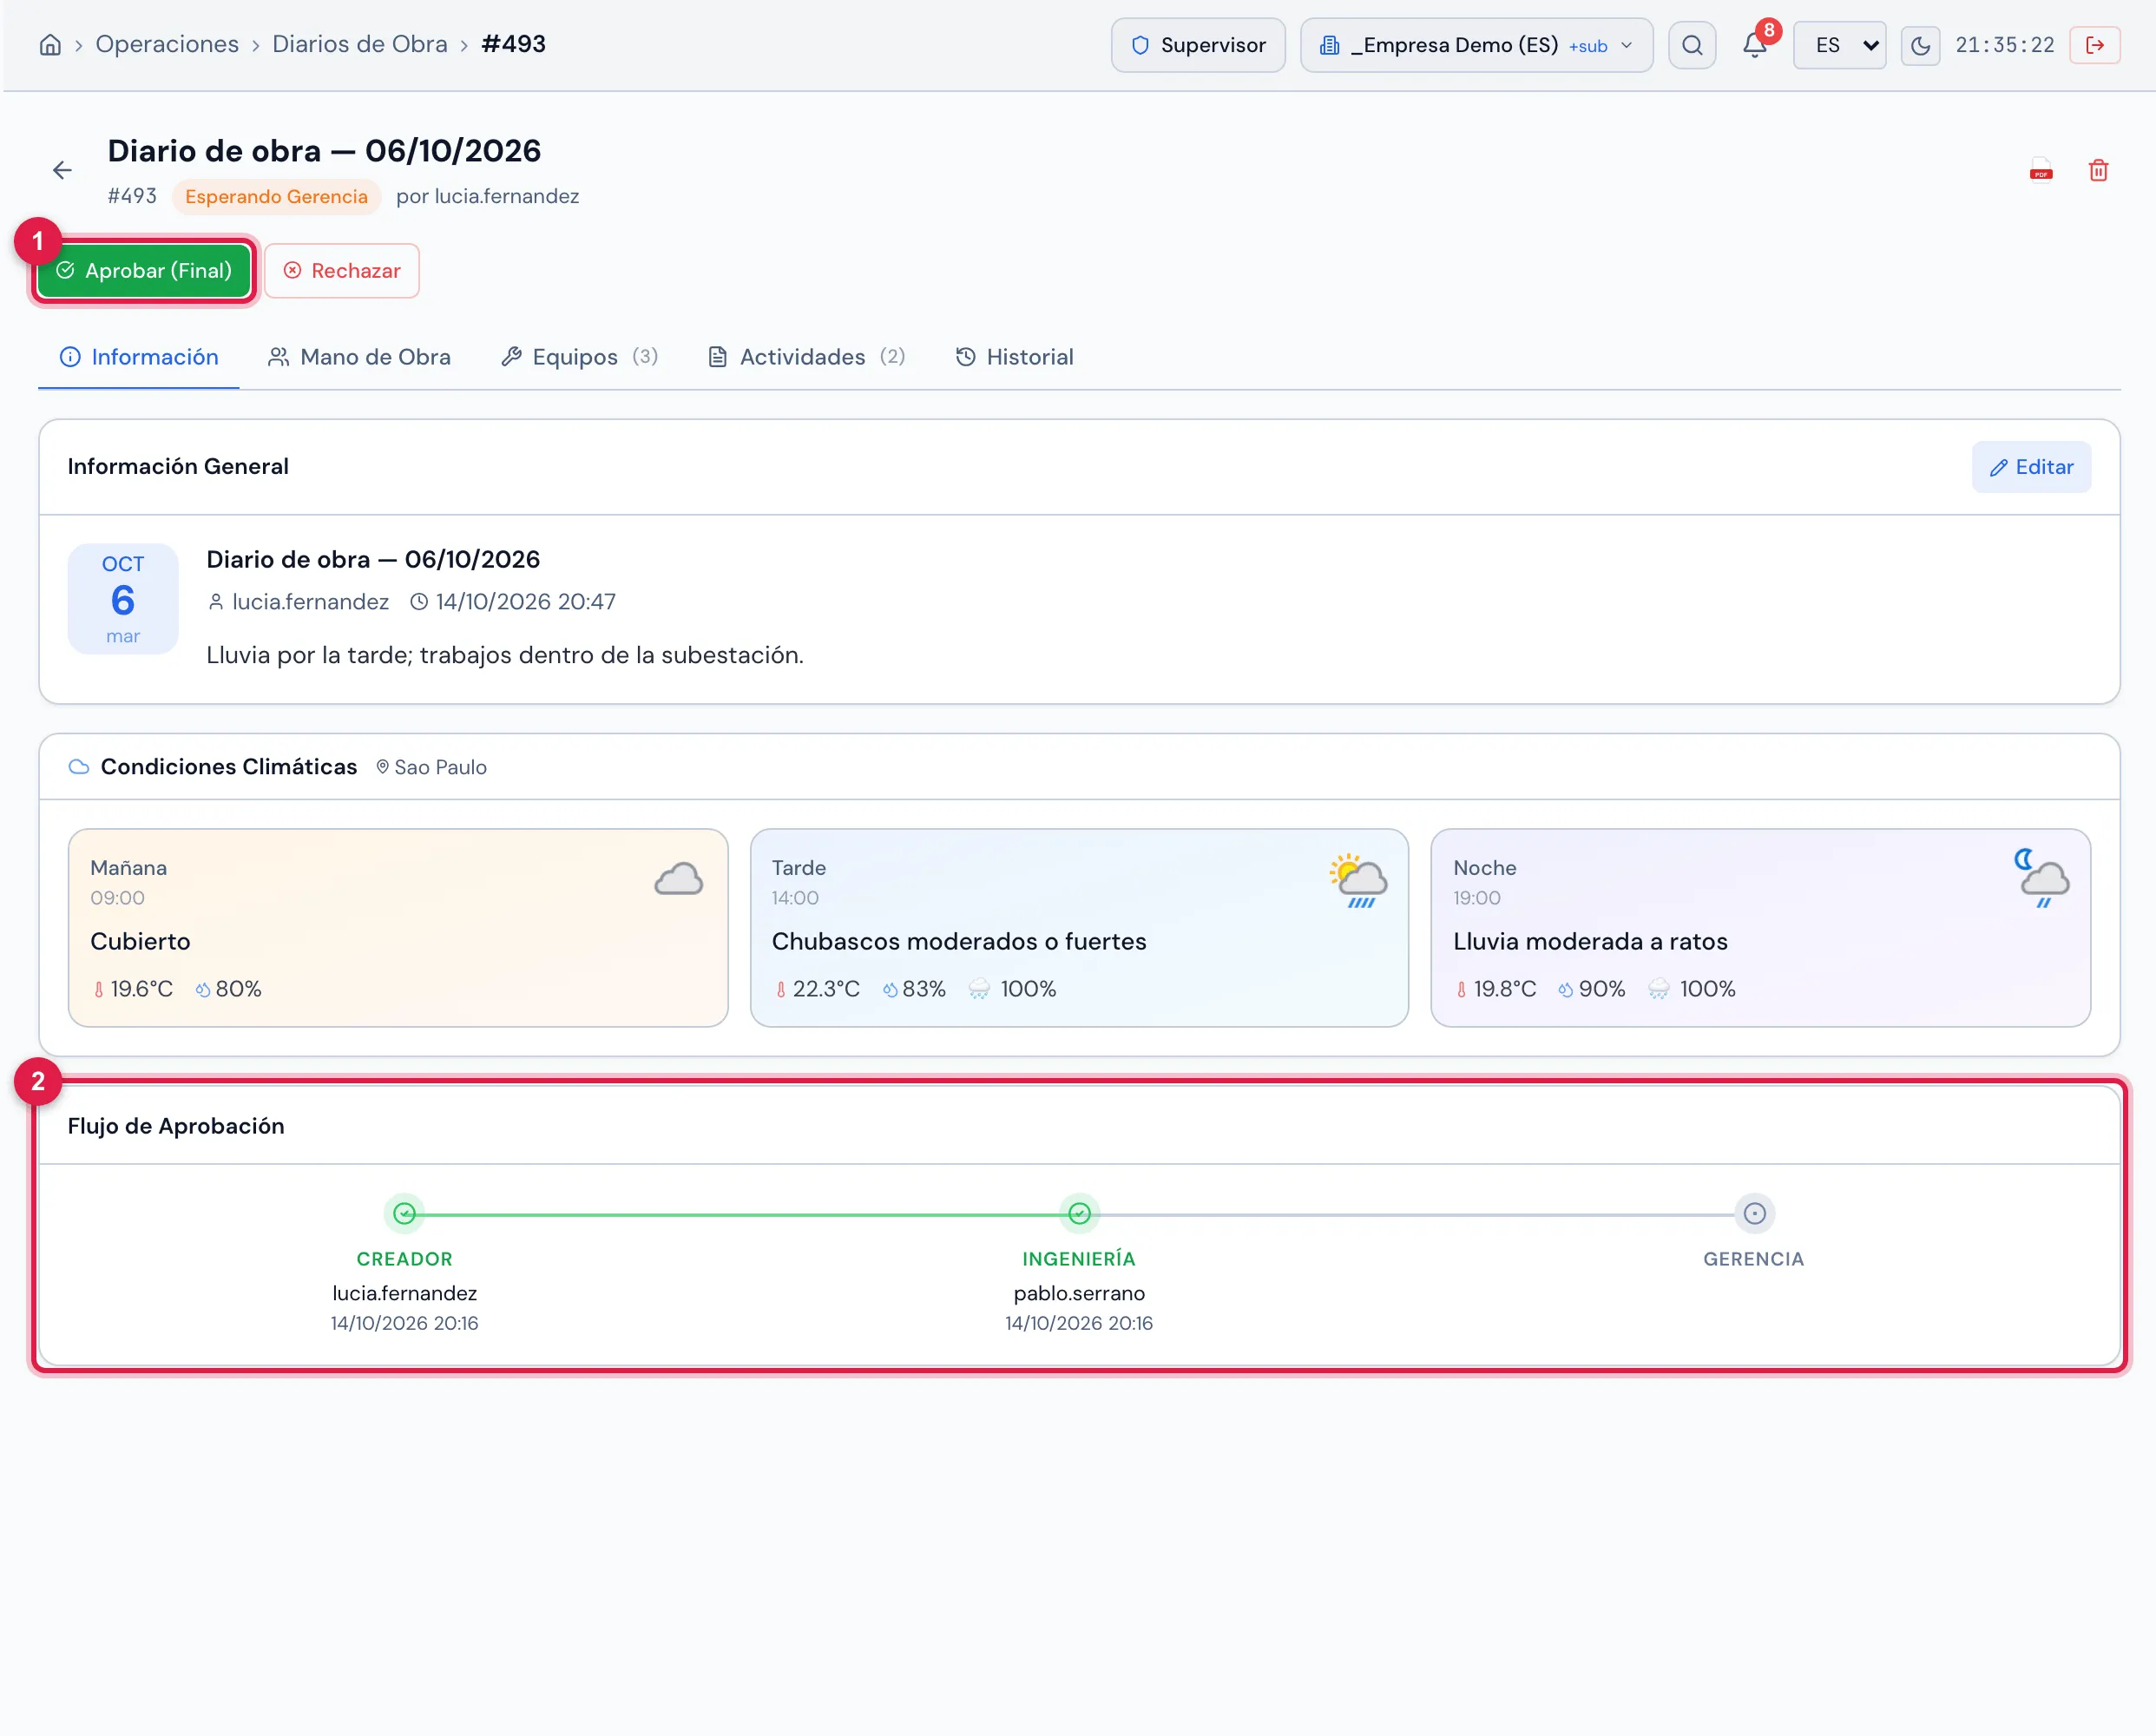The image size is (2156, 1736).
Task: Expand the _Empresa Demo (ES) company selector
Action: pos(1476,45)
